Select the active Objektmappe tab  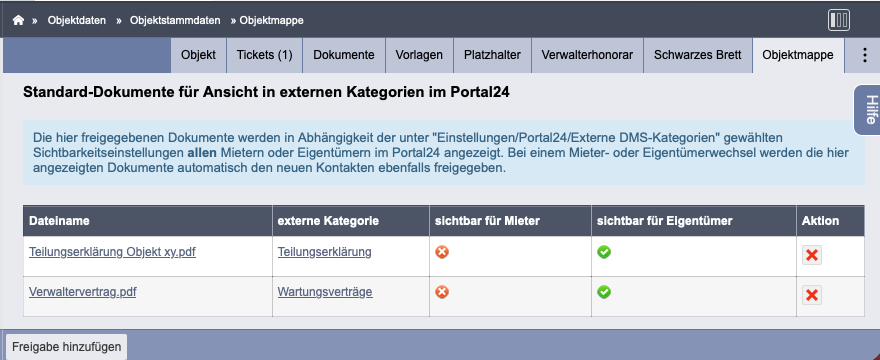click(x=798, y=55)
